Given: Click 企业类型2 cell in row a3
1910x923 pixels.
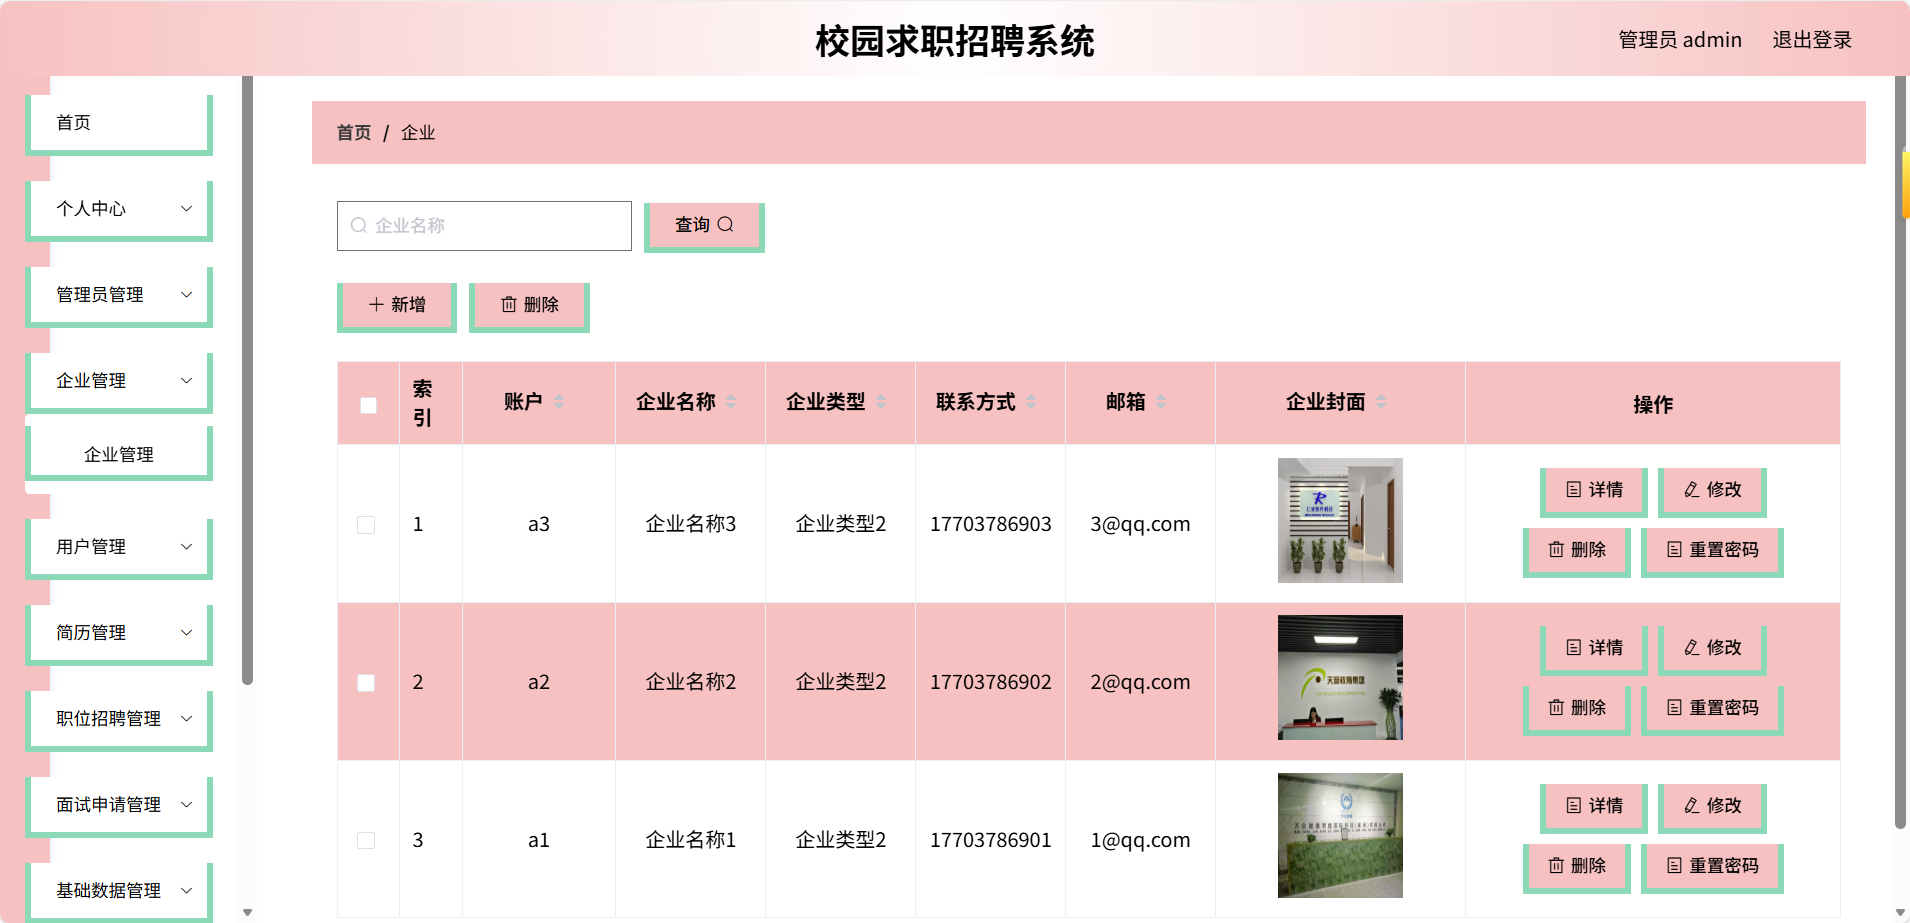Looking at the screenshot, I should (x=841, y=524).
